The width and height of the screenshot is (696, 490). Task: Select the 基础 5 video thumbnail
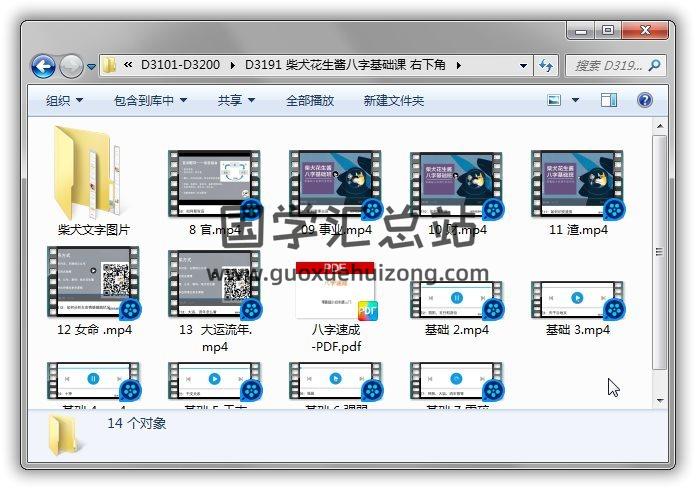(x=214, y=382)
